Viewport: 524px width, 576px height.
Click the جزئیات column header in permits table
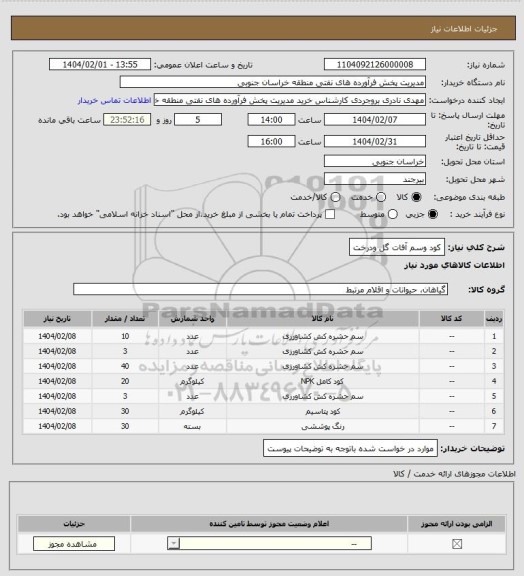click(74, 524)
